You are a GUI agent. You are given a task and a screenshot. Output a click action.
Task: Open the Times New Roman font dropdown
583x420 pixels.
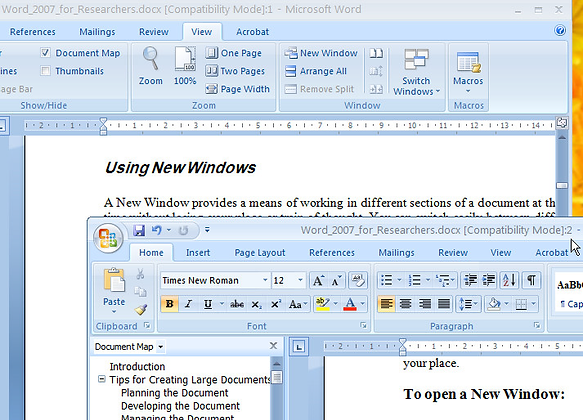click(265, 280)
